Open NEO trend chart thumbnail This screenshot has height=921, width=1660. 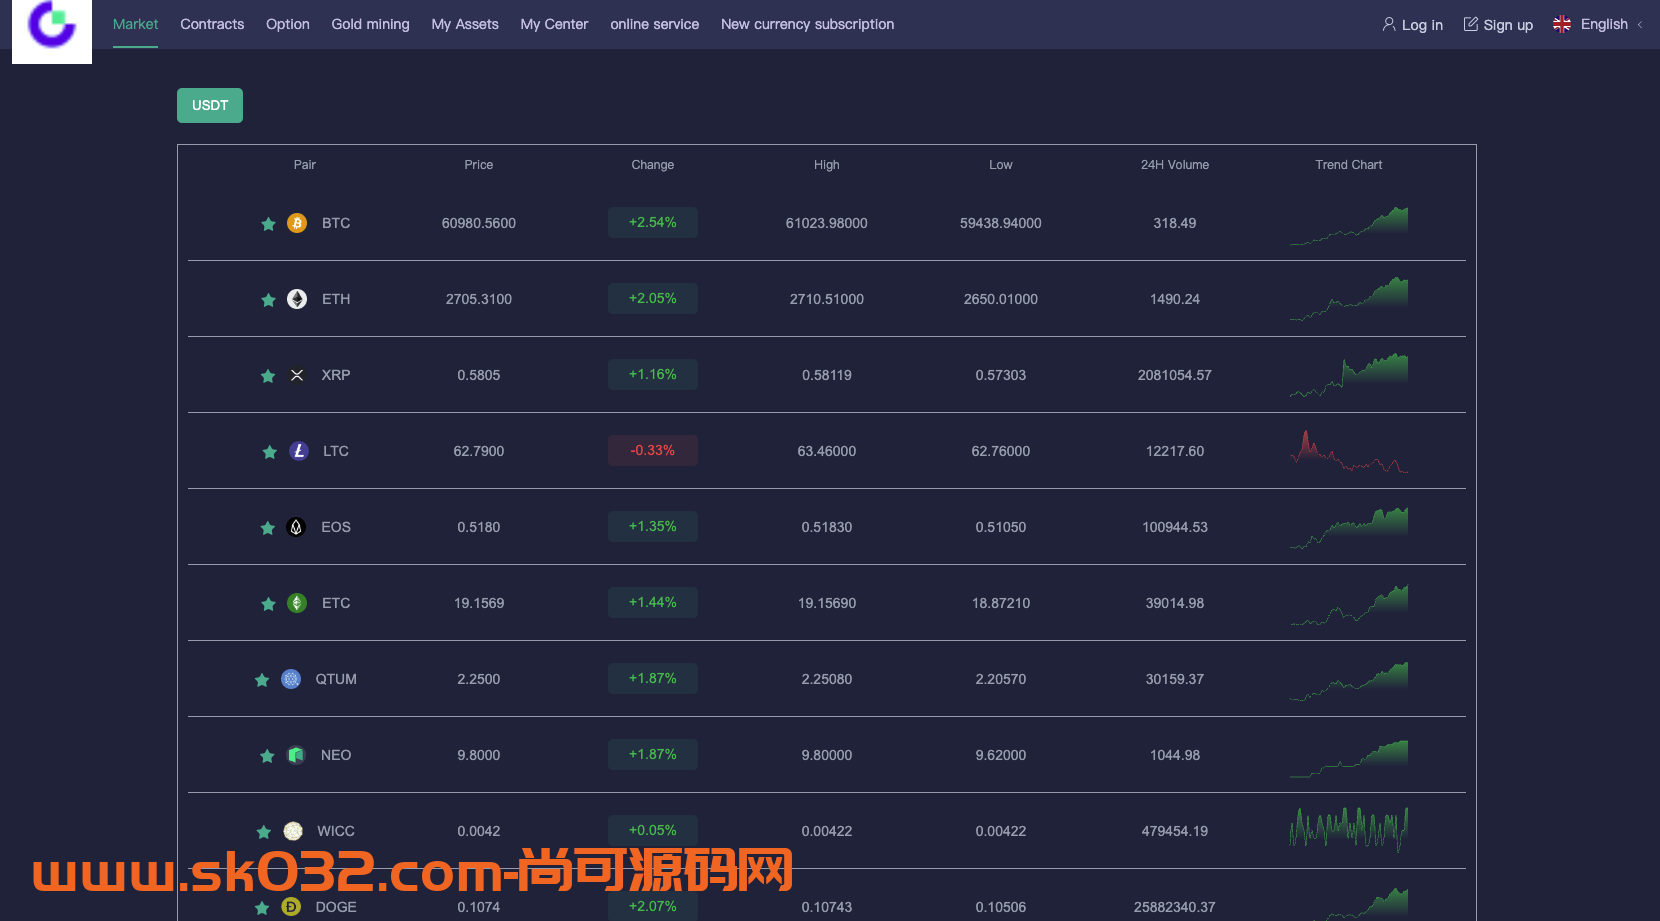pyautogui.click(x=1349, y=758)
